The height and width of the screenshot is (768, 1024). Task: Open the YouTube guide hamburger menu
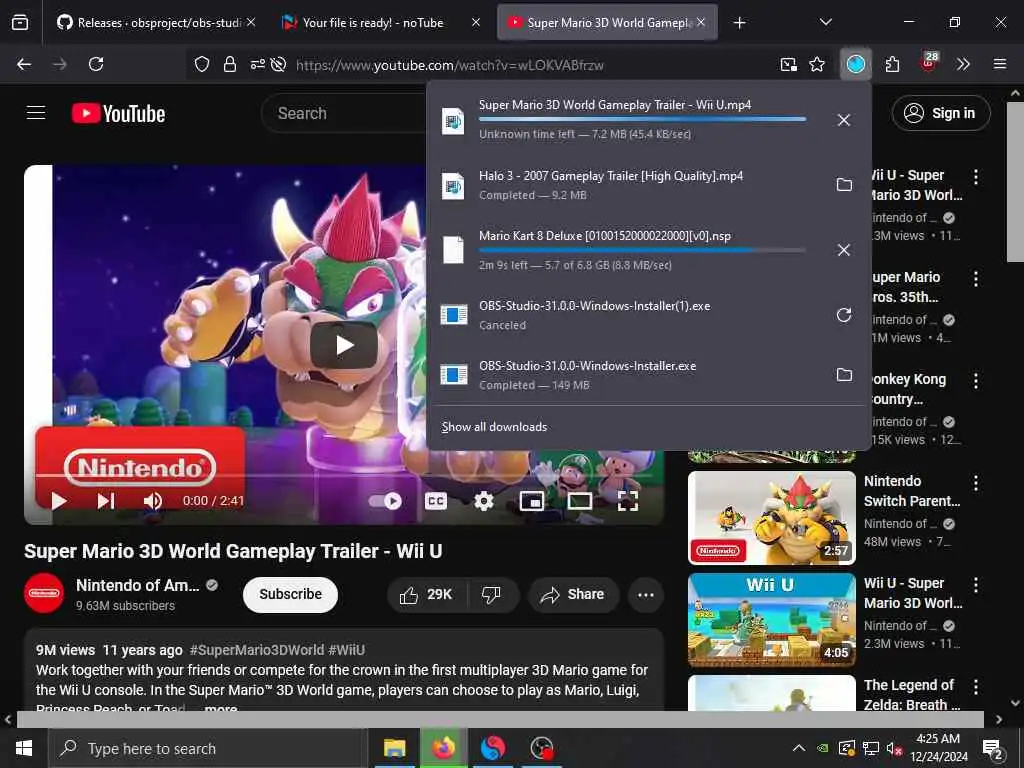coord(36,113)
